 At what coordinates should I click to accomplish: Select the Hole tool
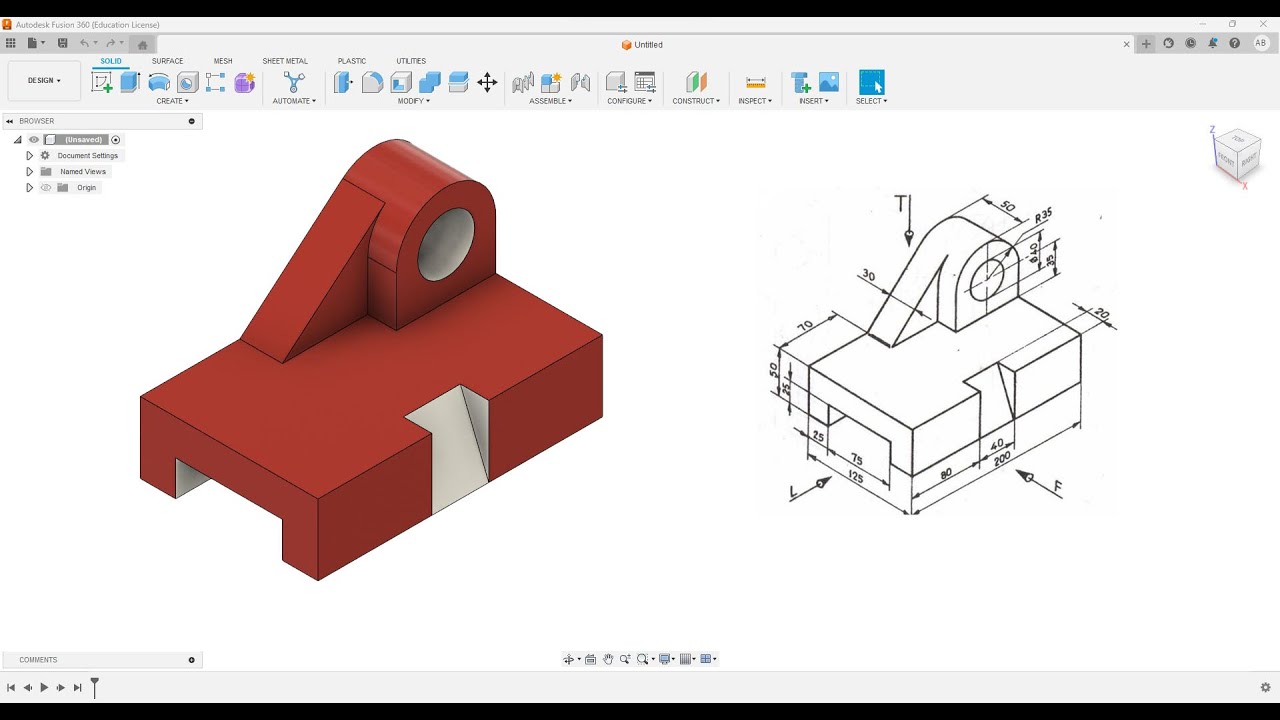187,83
